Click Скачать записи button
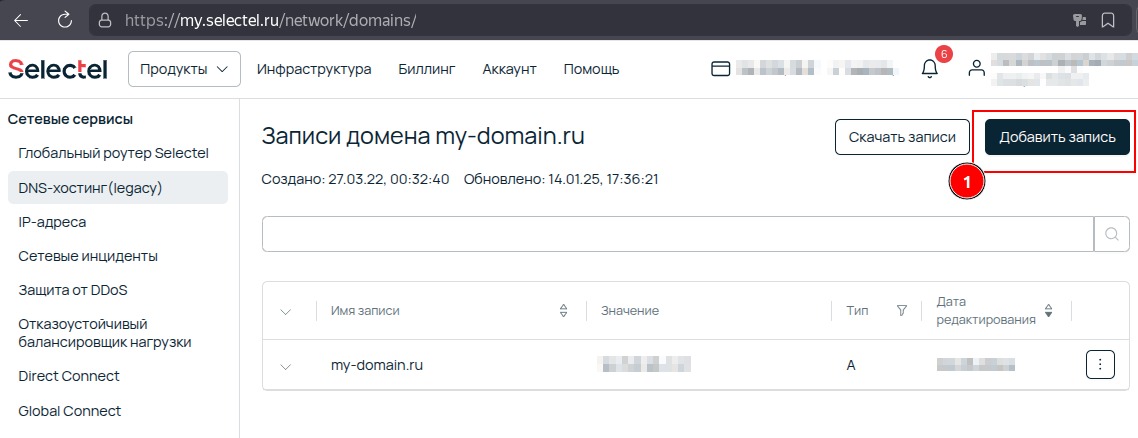 coord(902,138)
